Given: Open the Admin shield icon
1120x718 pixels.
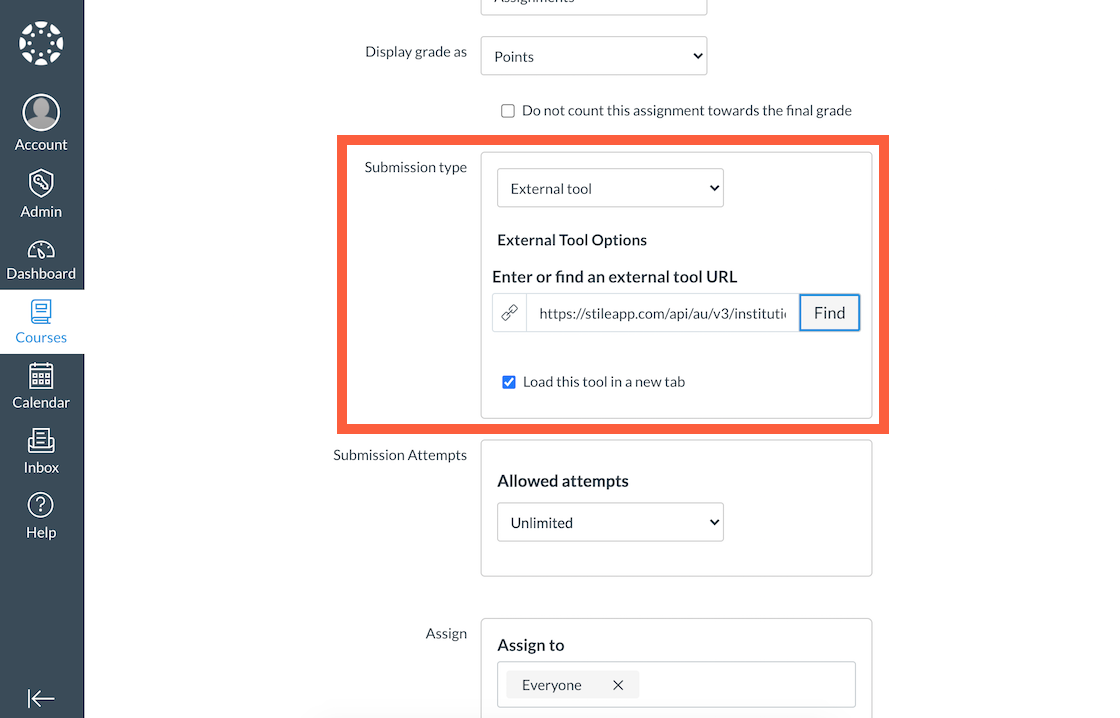Looking at the screenshot, I should (x=41, y=184).
